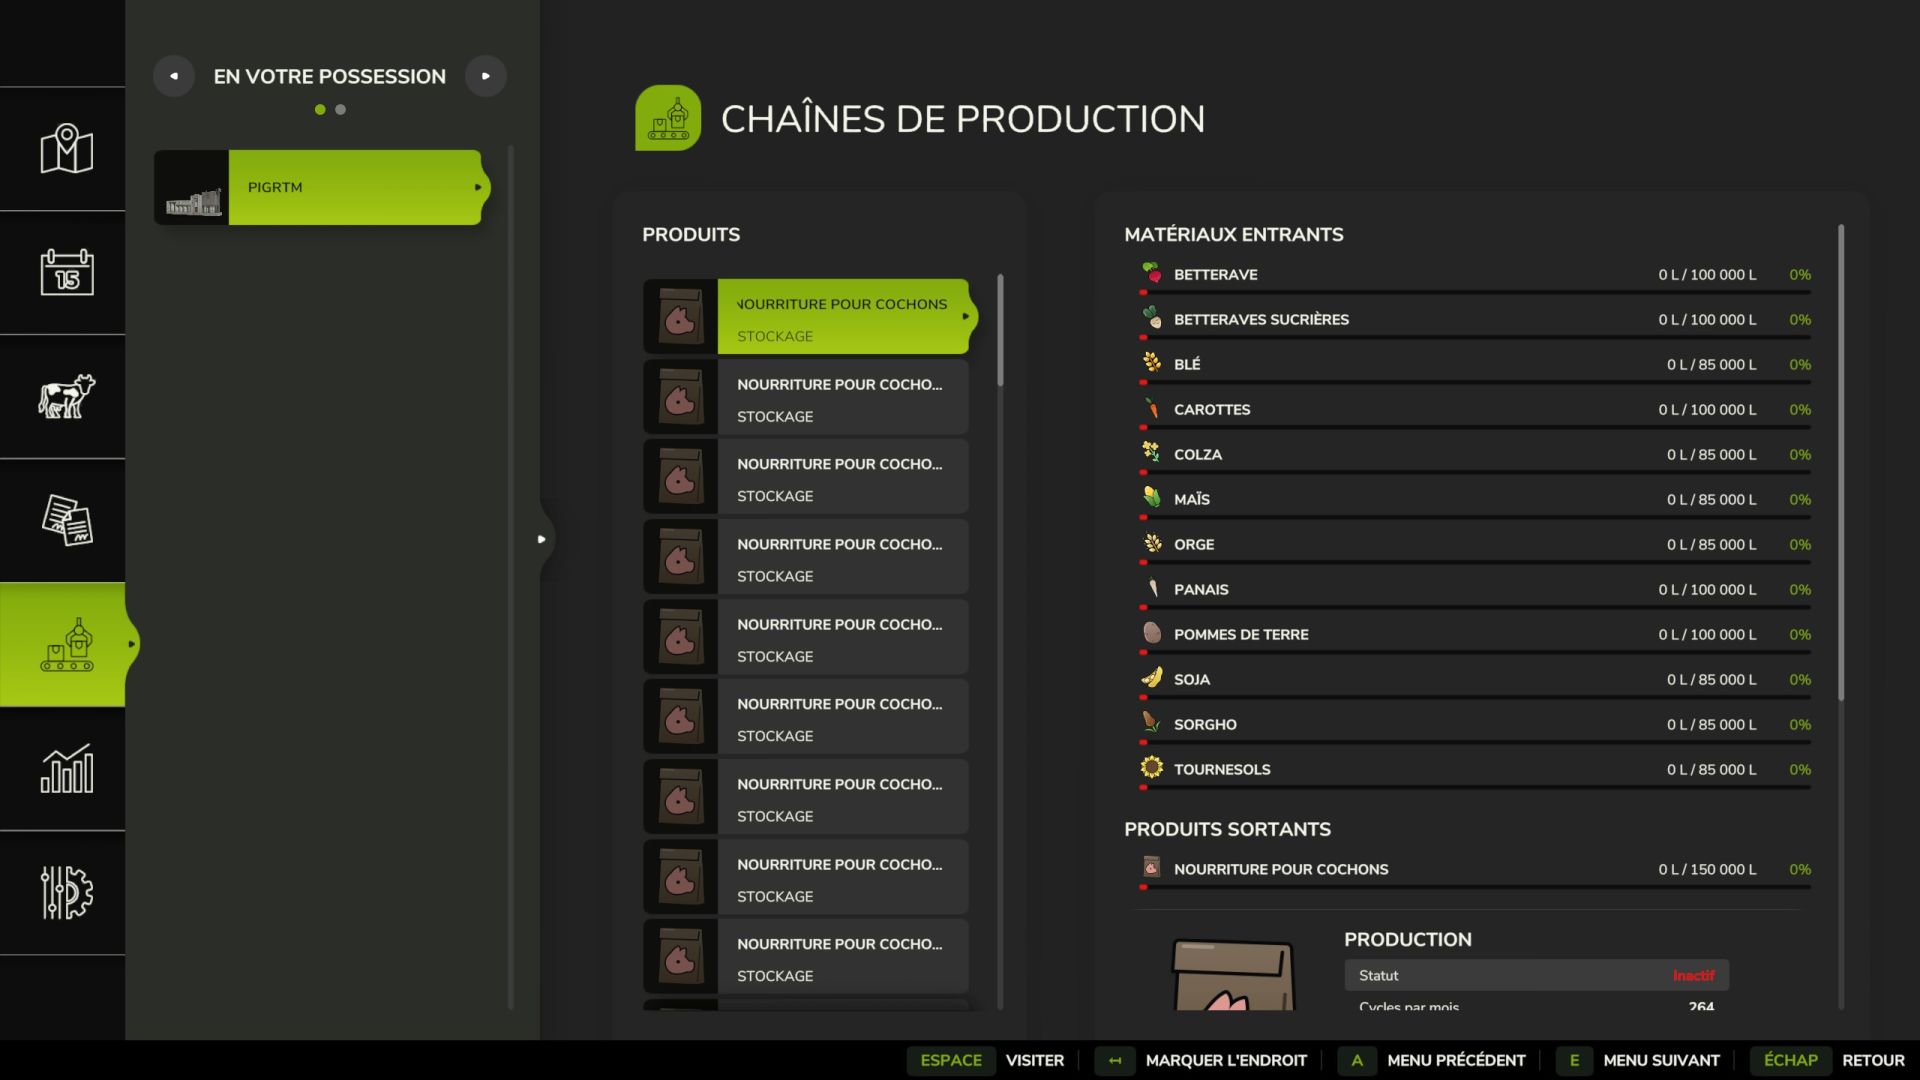The height and width of the screenshot is (1080, 1920).
Task: Open the map sidebar icon
Action: pos(66,149)
